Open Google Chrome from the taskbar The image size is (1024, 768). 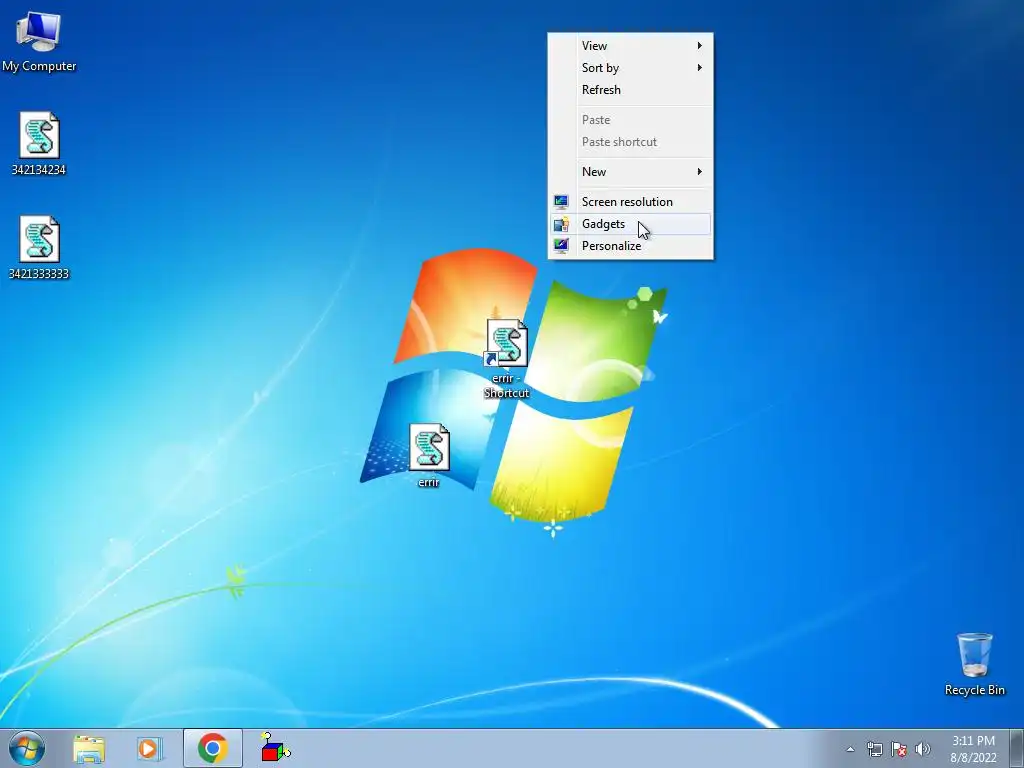(212, 748)
